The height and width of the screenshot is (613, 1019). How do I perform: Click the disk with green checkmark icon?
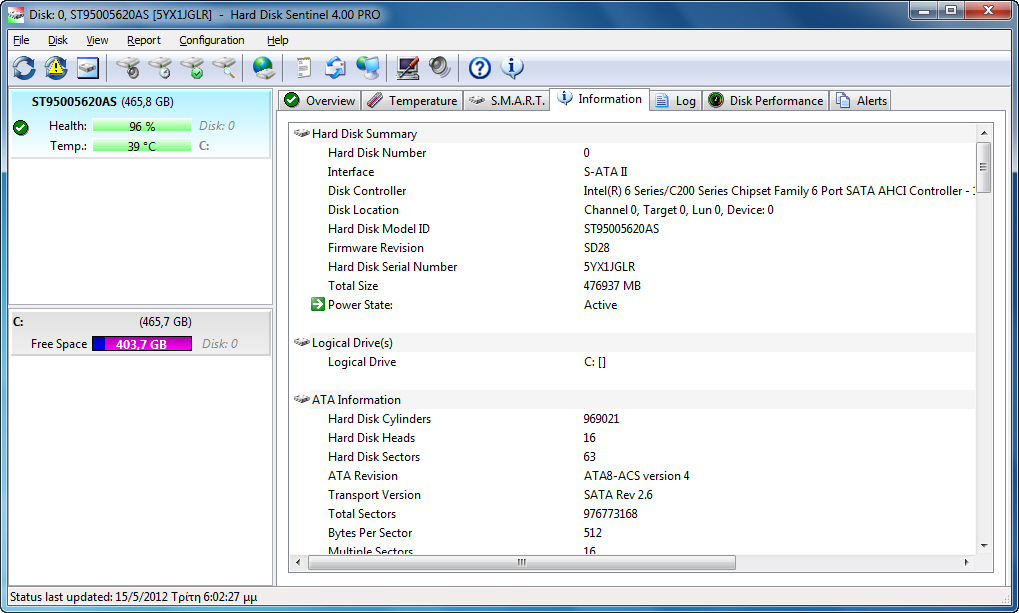click(x=192, y=68)
